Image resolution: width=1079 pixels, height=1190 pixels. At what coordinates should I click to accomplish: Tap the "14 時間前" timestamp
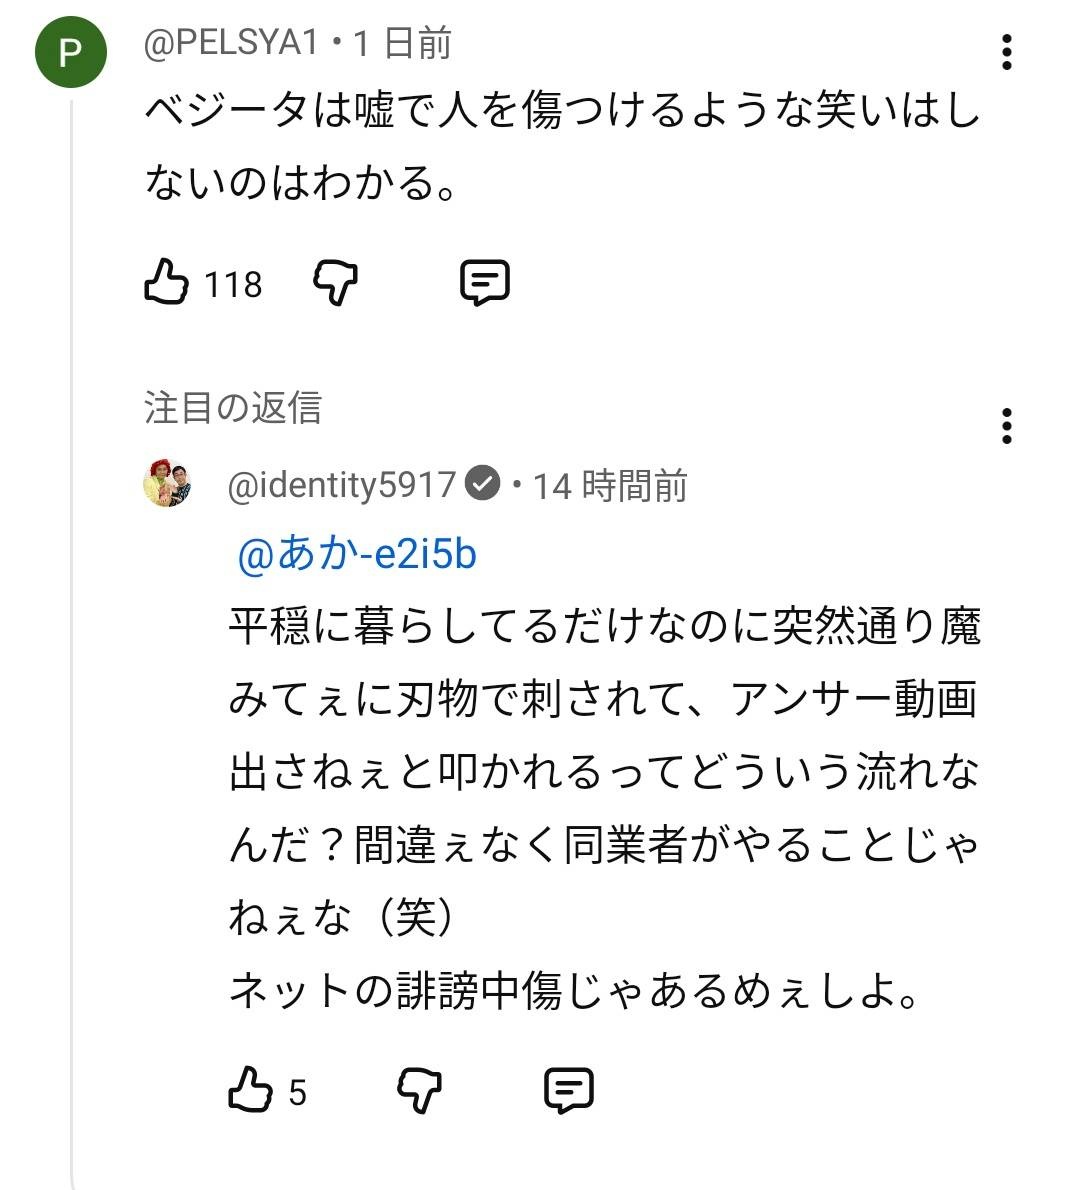(x=610, y=486)
